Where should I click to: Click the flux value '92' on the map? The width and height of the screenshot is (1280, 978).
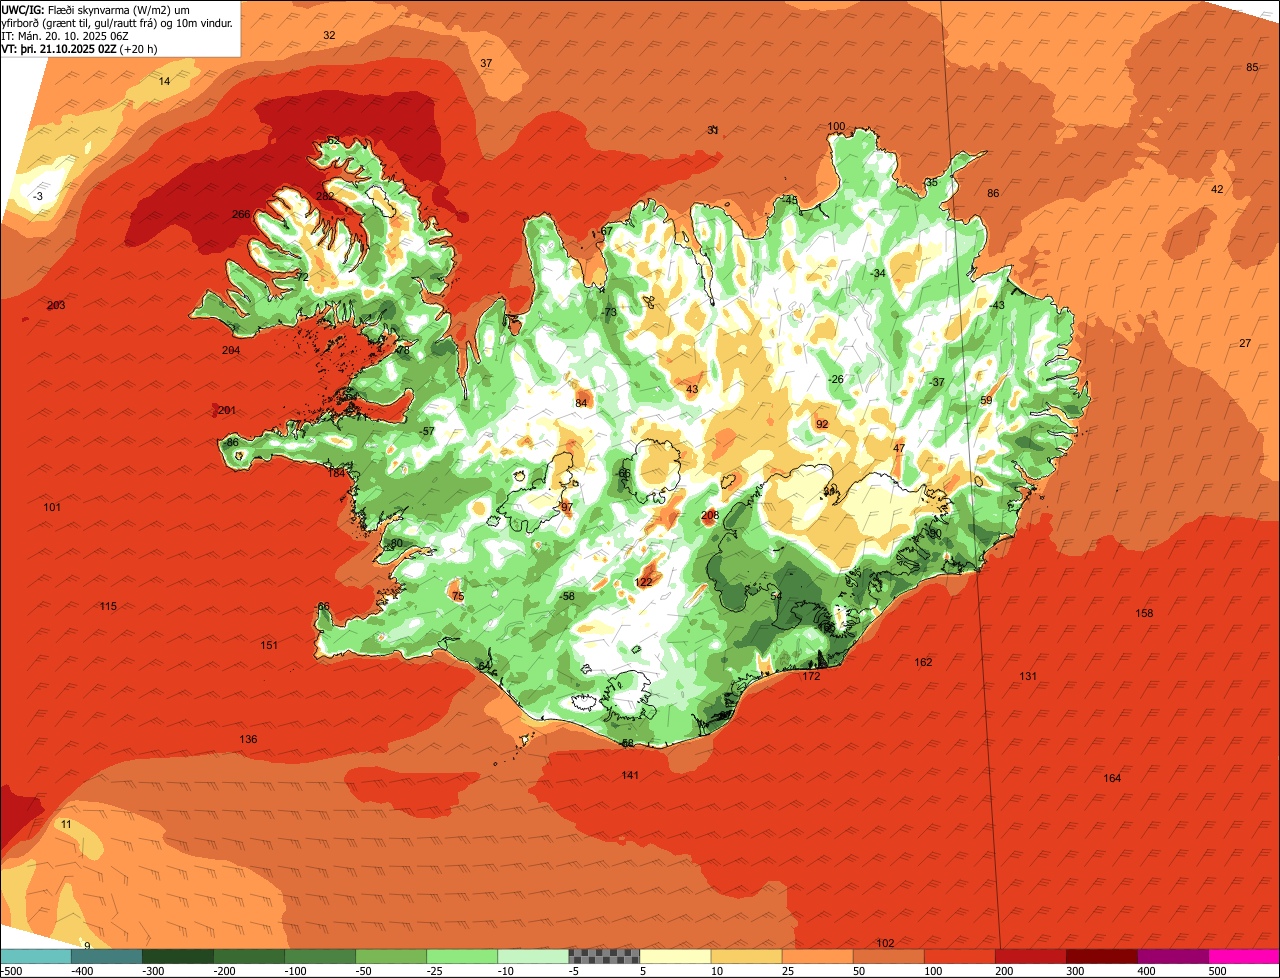coord(822,424)
